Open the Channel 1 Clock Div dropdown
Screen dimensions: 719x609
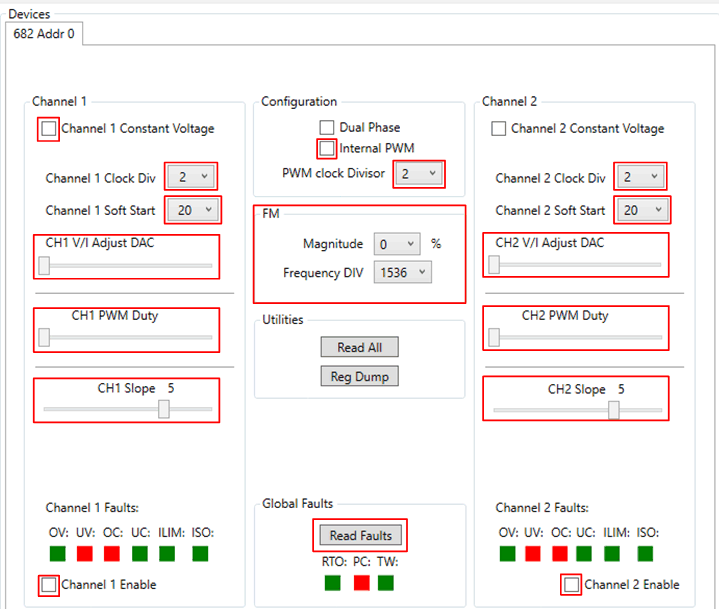[x=190, y=177]
